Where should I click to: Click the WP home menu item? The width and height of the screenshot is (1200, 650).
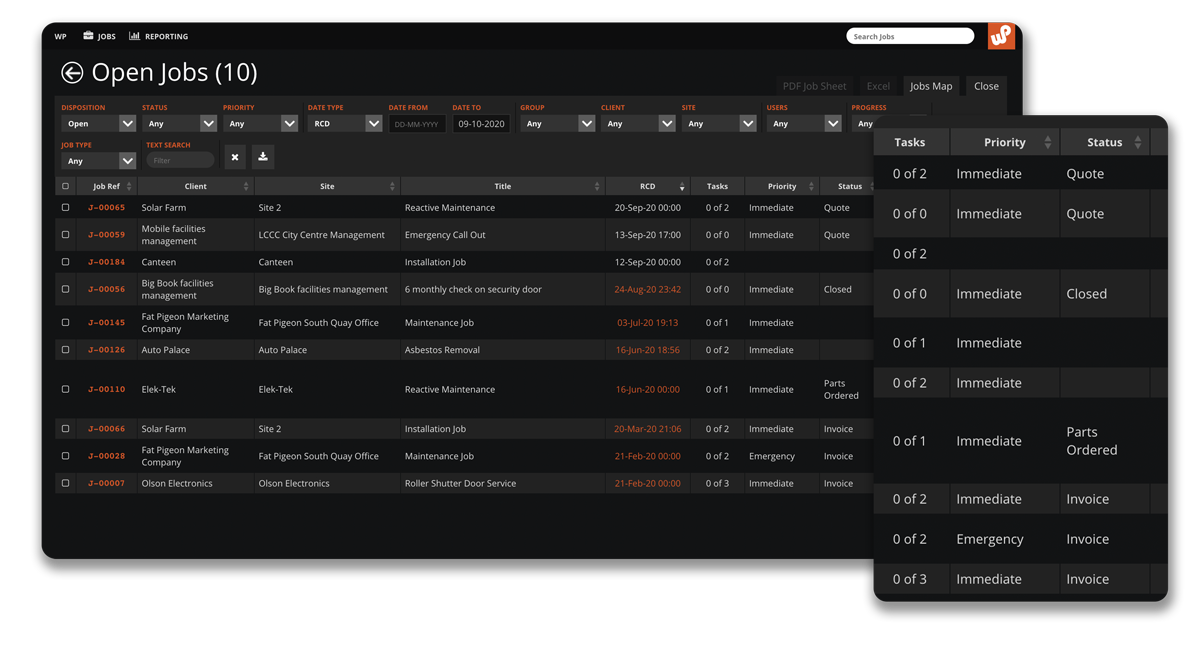pos(60,36)
